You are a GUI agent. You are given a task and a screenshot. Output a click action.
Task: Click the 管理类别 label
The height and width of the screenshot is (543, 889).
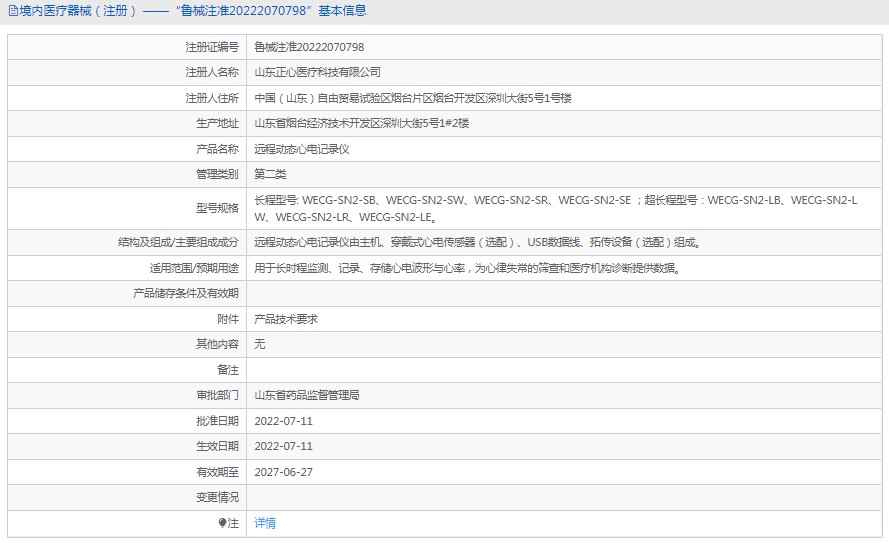point(218,174)
